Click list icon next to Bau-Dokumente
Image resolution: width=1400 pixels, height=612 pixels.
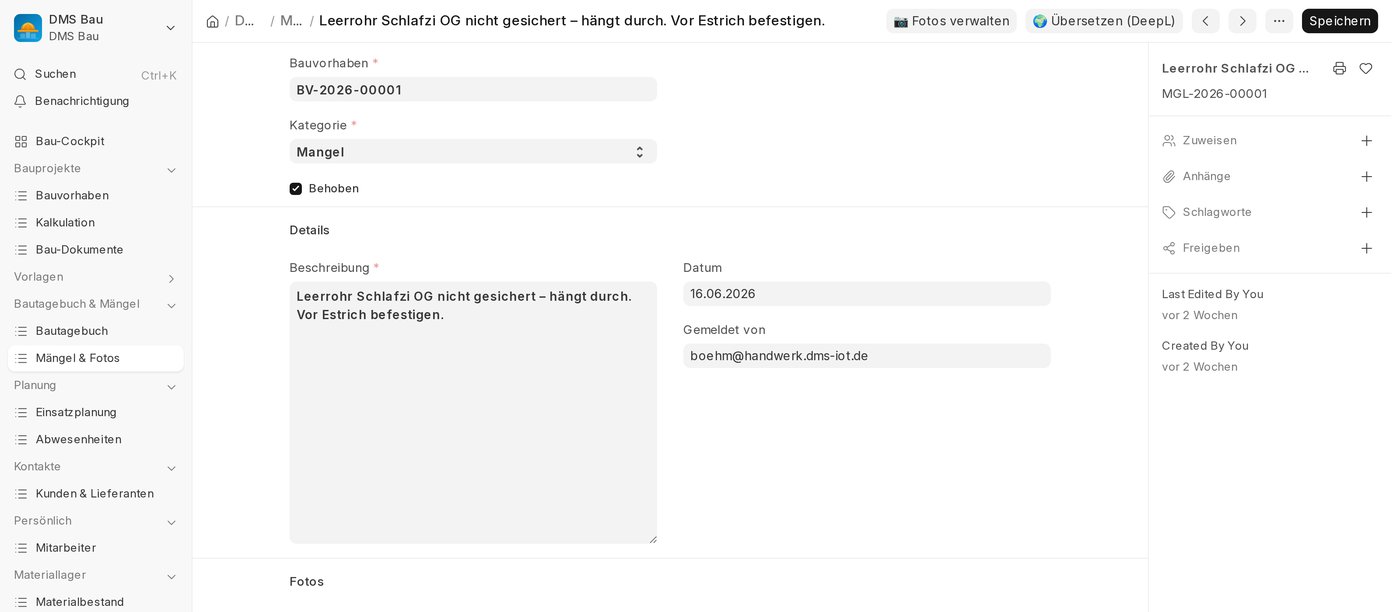tap(21, 249)
